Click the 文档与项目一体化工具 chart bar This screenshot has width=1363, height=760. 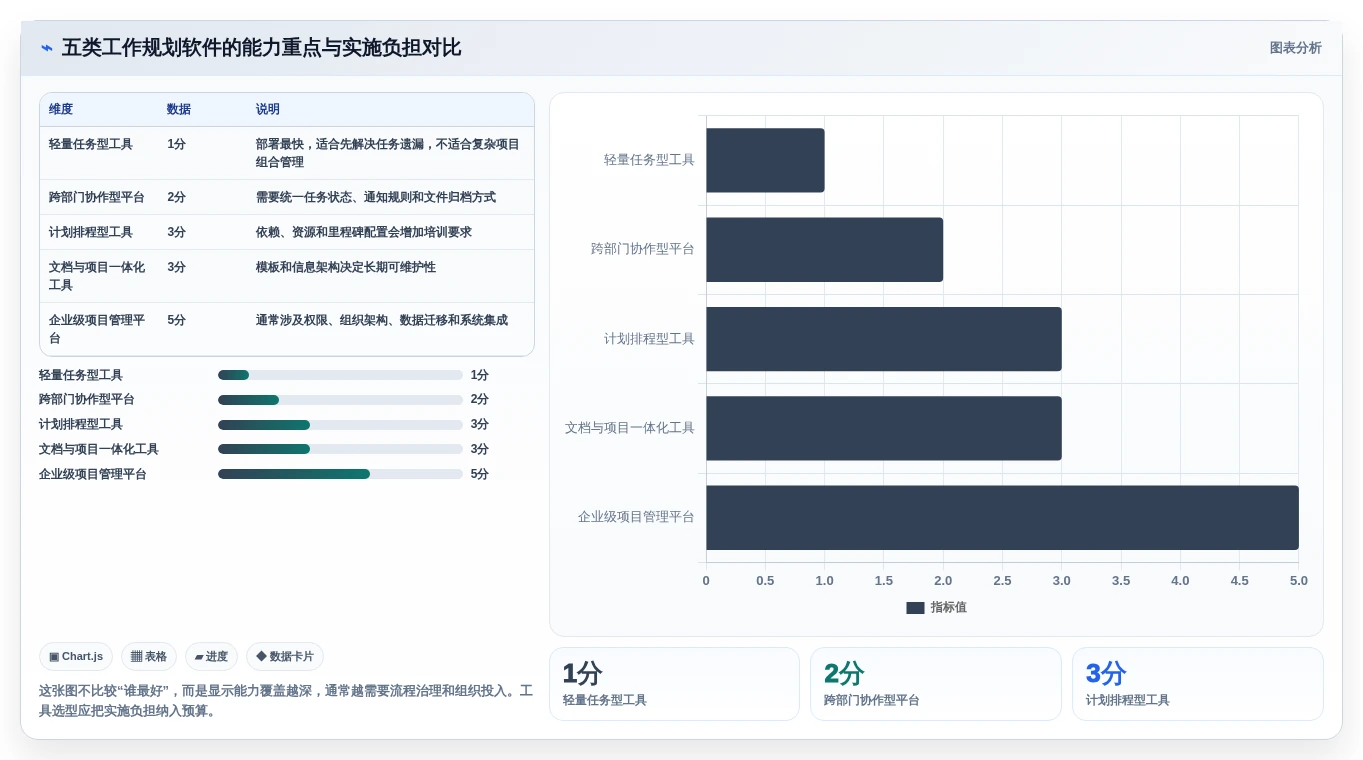[884, 428]
